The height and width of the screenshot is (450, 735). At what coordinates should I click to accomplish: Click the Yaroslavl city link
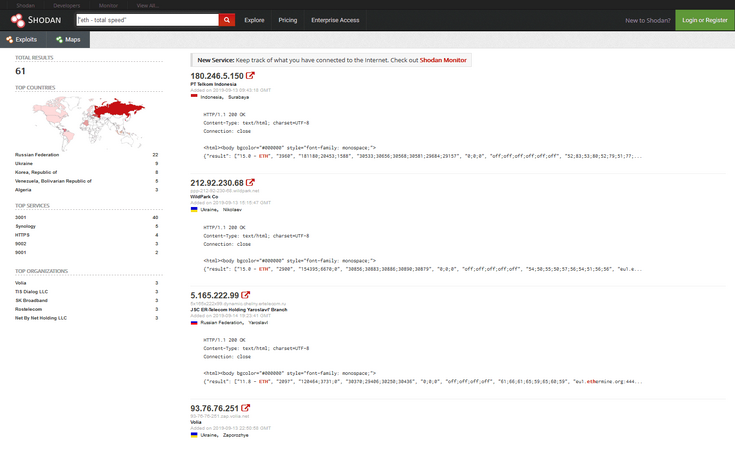click(x=258, y=323)
